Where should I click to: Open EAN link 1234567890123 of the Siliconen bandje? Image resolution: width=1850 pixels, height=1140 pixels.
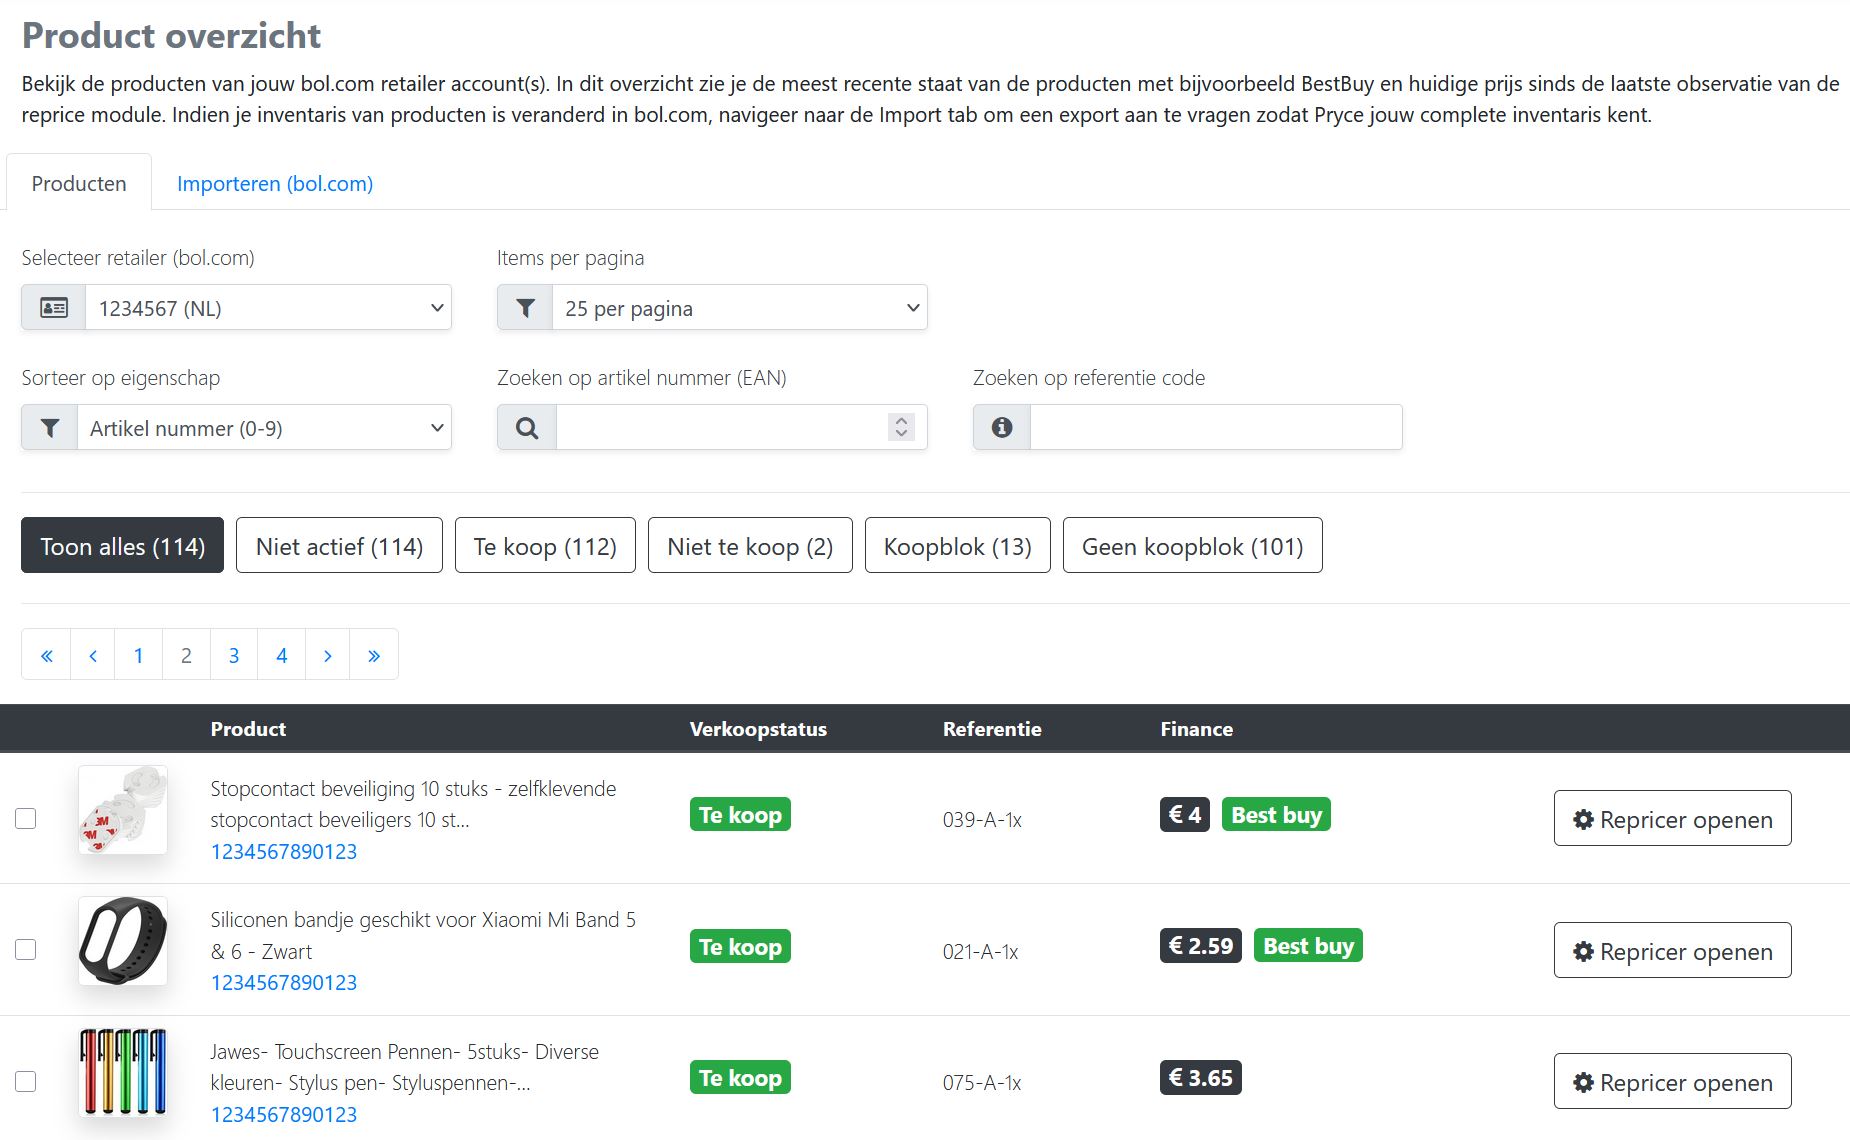coord(283,982)
